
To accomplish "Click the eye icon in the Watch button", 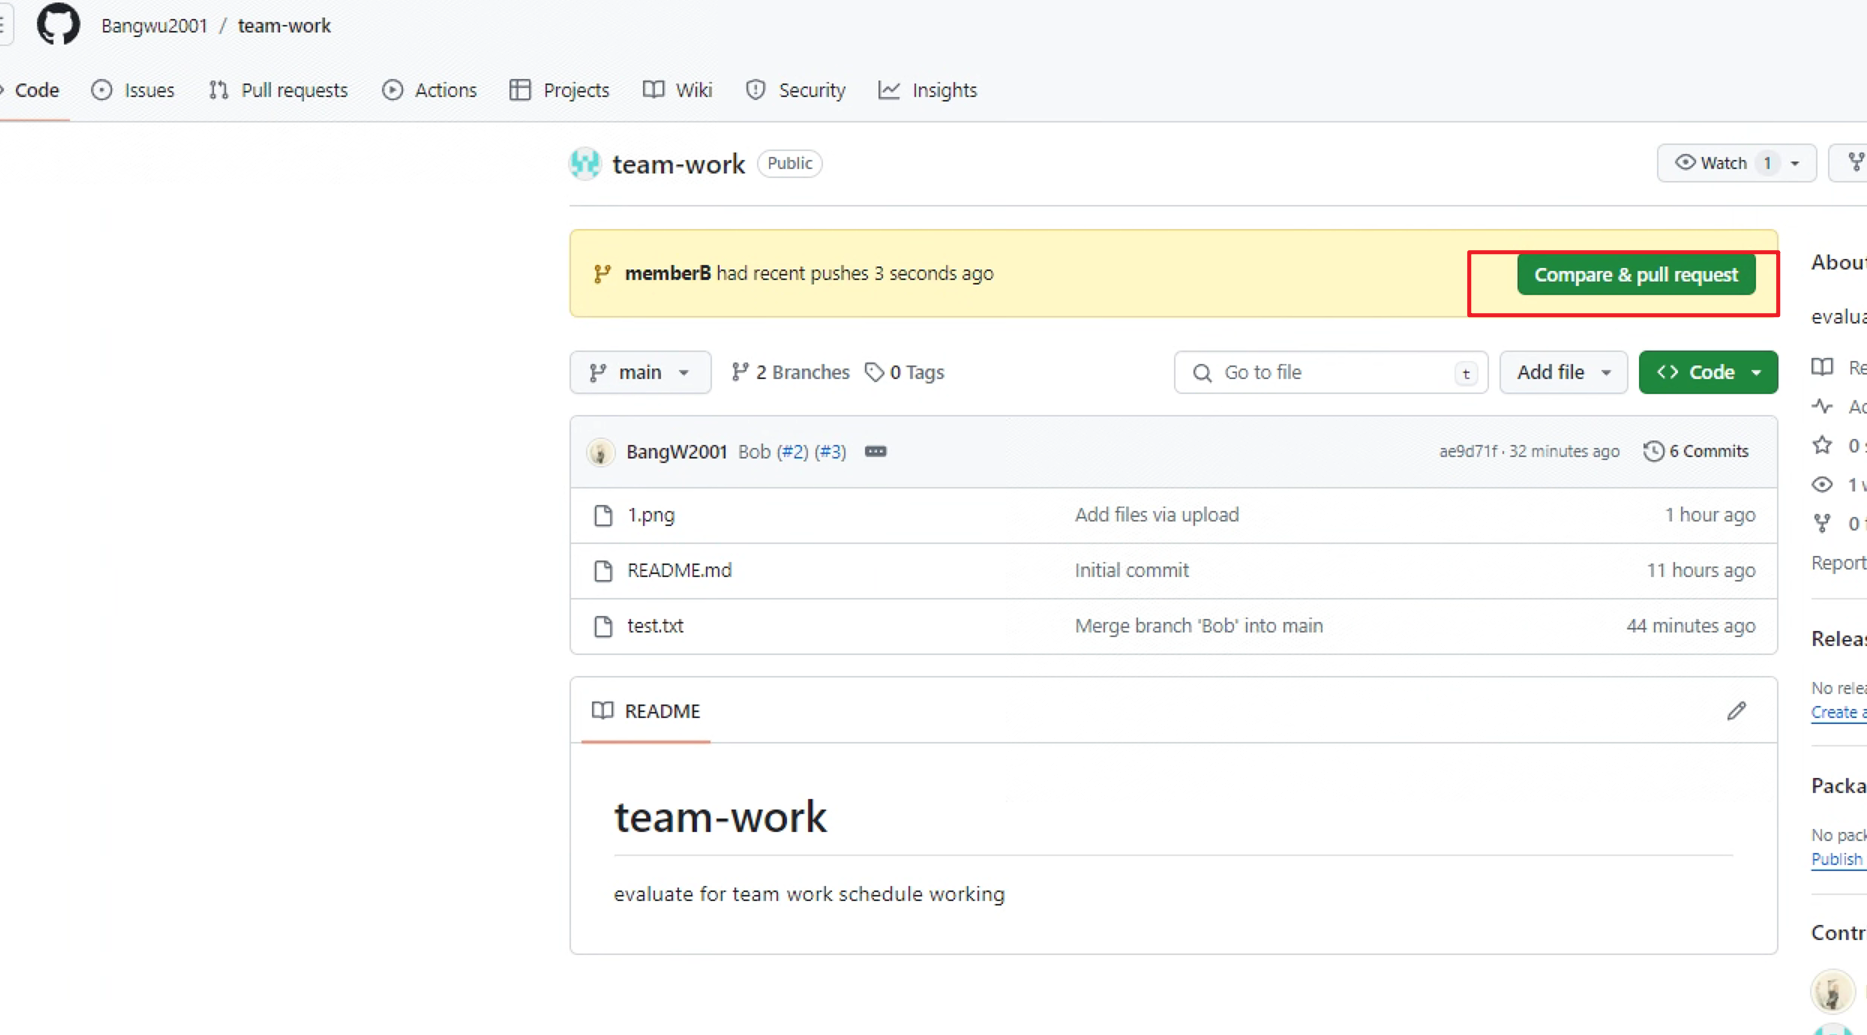I will (x=1685, y=162).
